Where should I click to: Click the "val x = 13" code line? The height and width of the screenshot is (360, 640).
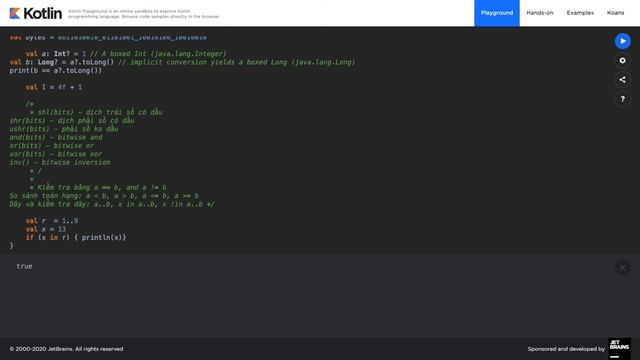(x=46, y=229)
